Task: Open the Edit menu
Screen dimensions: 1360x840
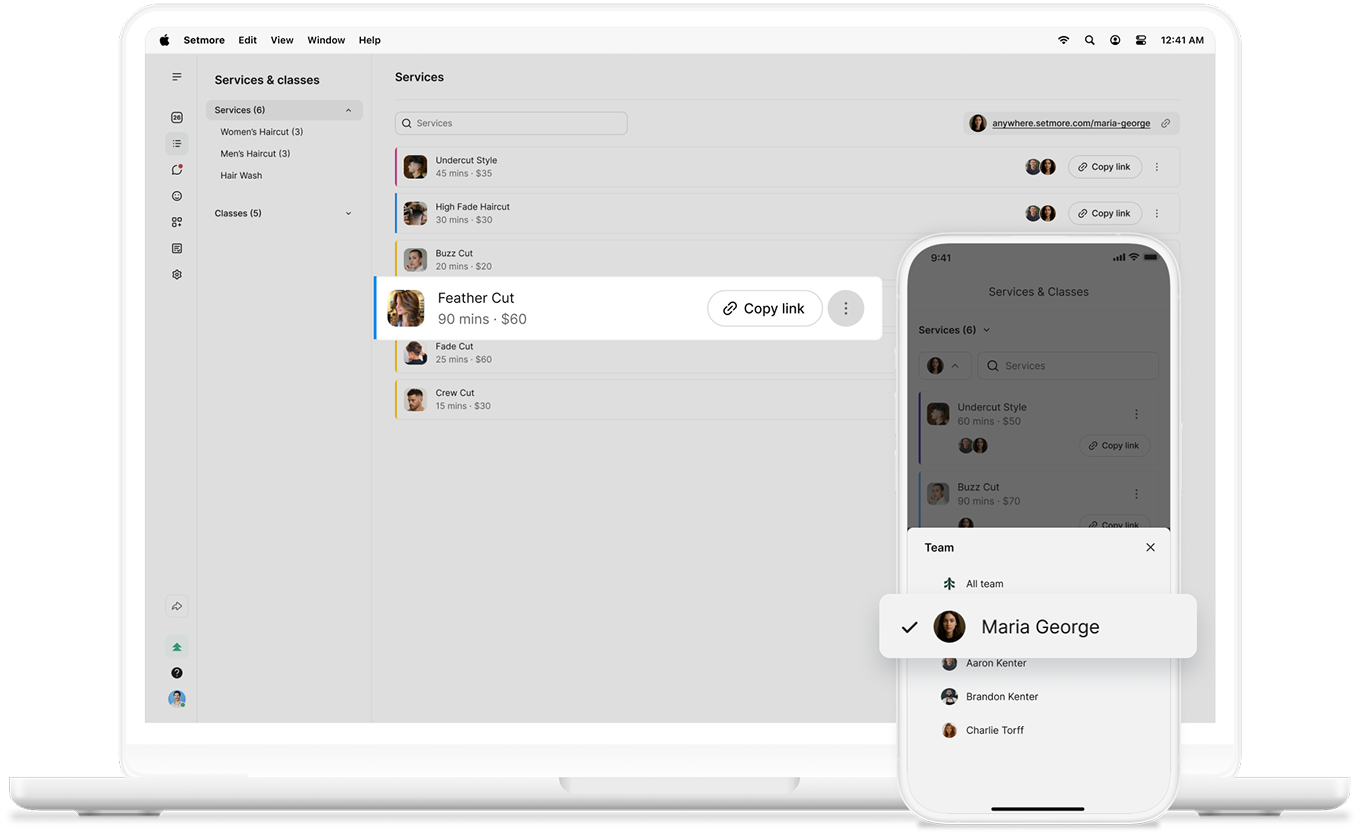Action: [x=248, y=40]
